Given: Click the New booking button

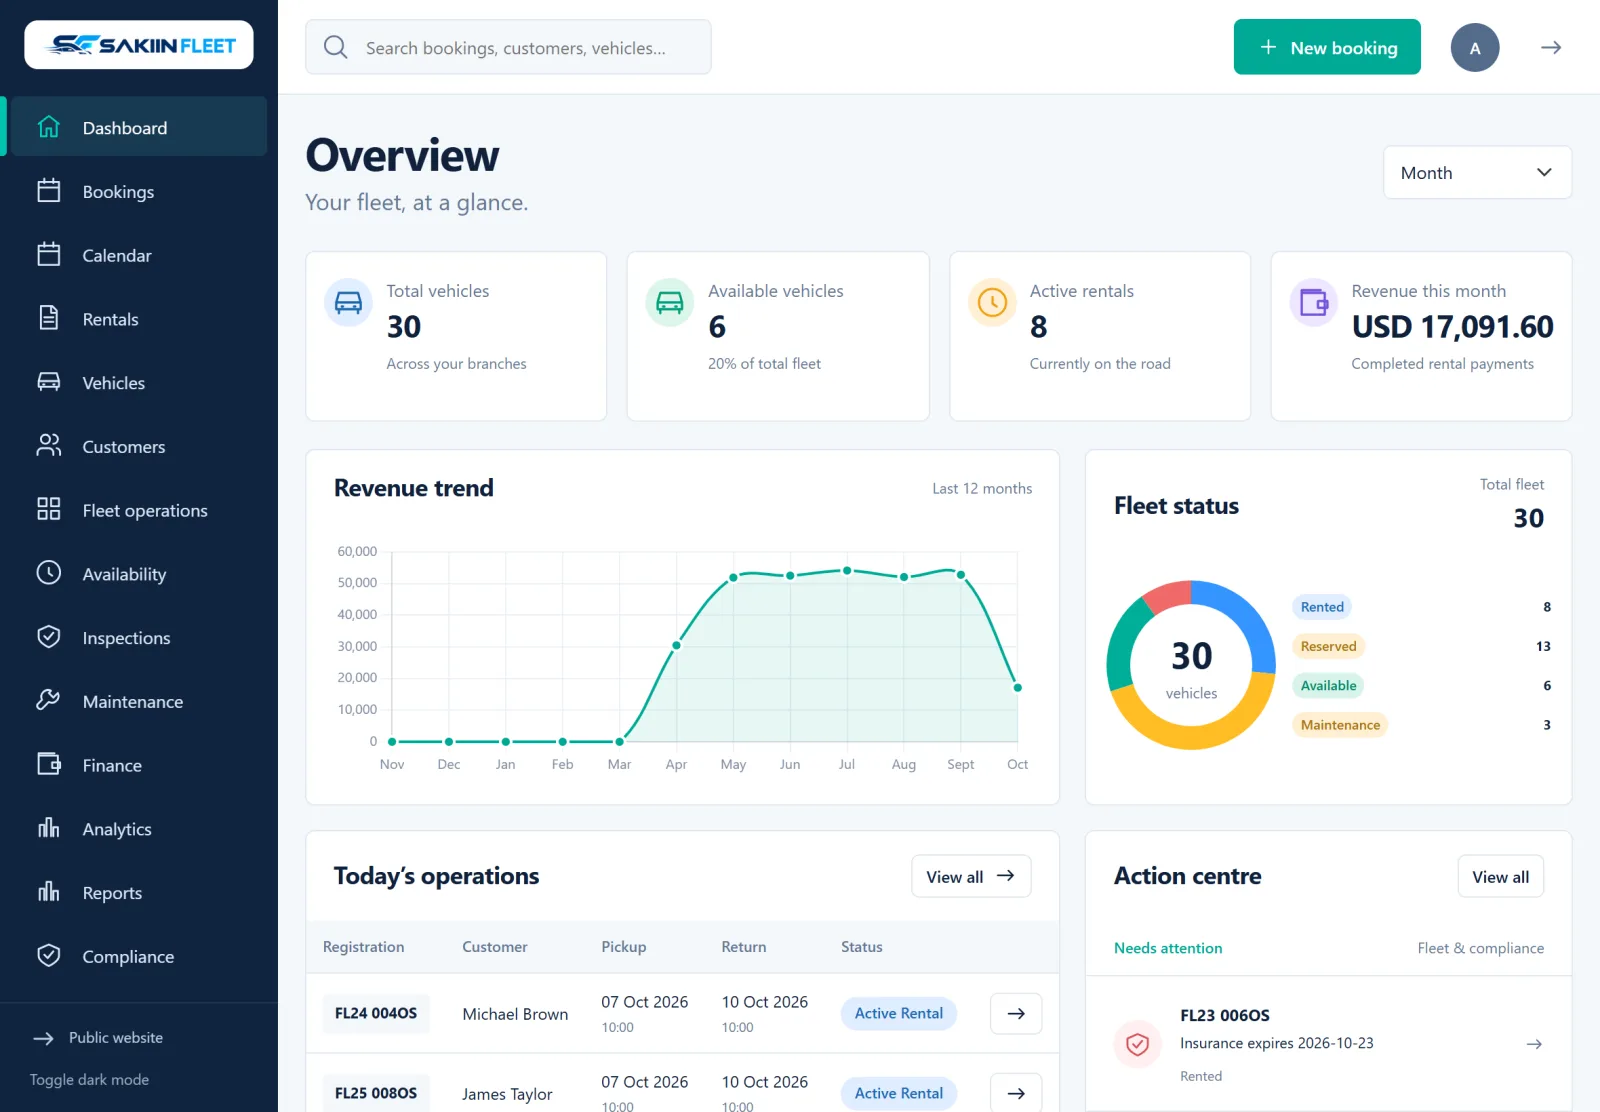Looking at the screenshot, I should [1327, 47].
